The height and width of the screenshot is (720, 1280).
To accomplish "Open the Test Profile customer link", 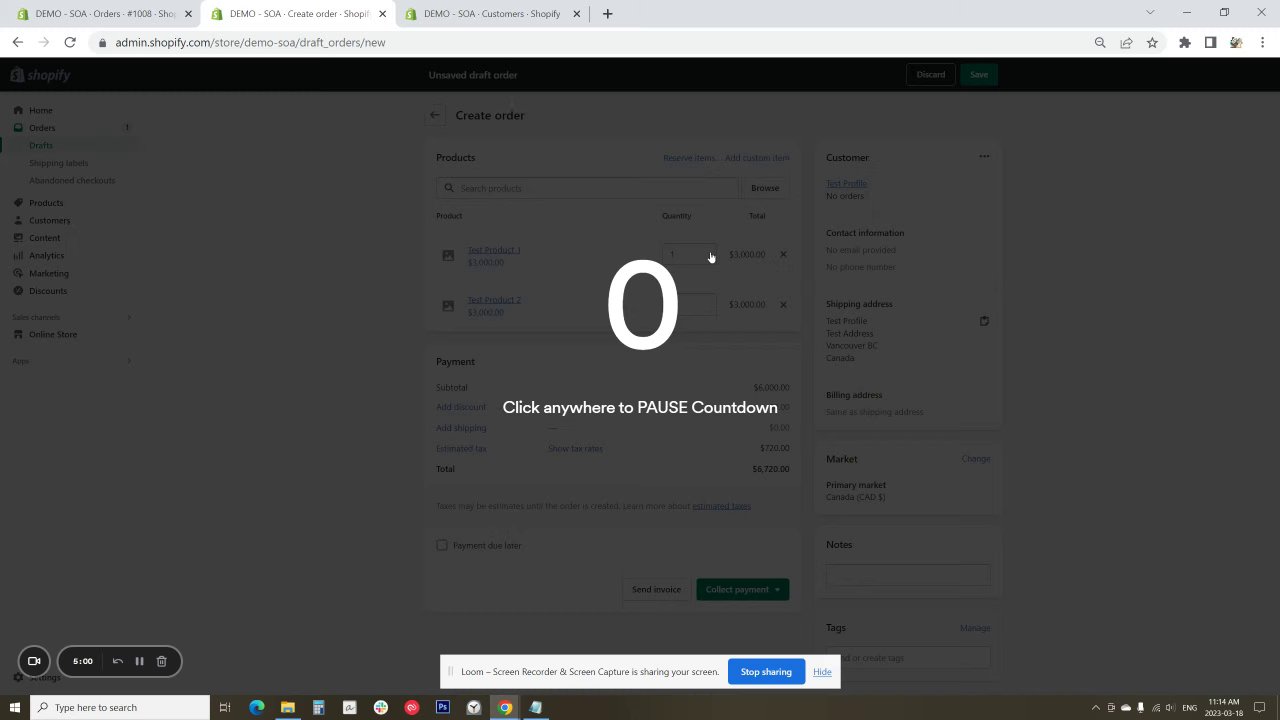I will (846, 183).
